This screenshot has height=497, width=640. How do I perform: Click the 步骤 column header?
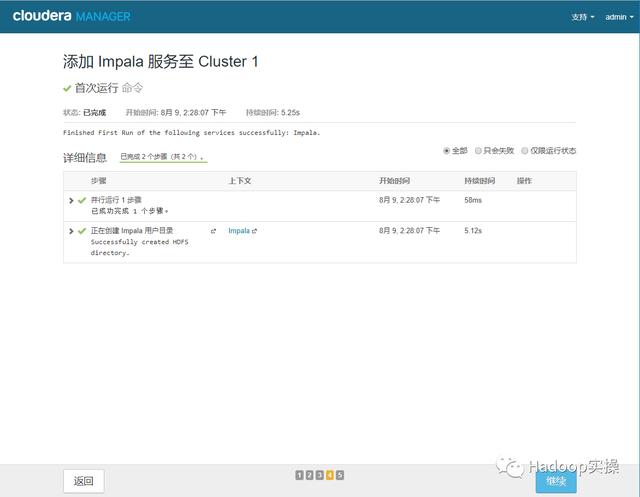98,181
